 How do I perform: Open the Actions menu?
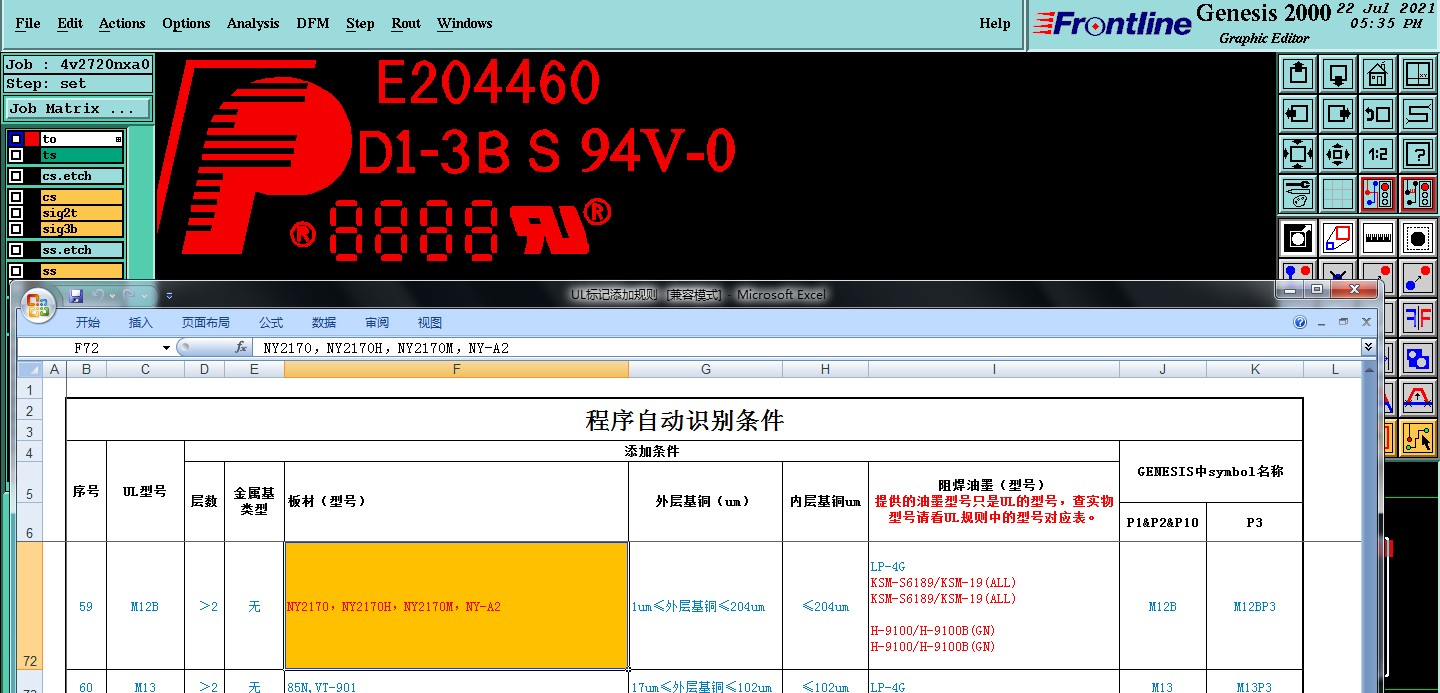(122, 23)
